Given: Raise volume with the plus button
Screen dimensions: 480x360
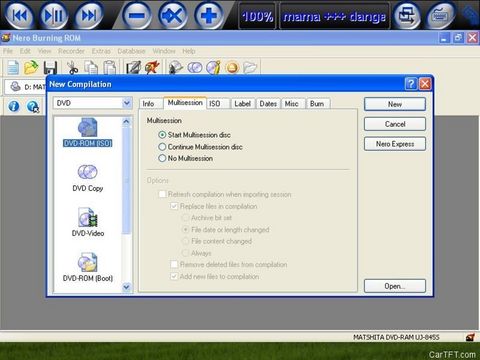Looking at the screenshot, I should [x=208, y=15].
